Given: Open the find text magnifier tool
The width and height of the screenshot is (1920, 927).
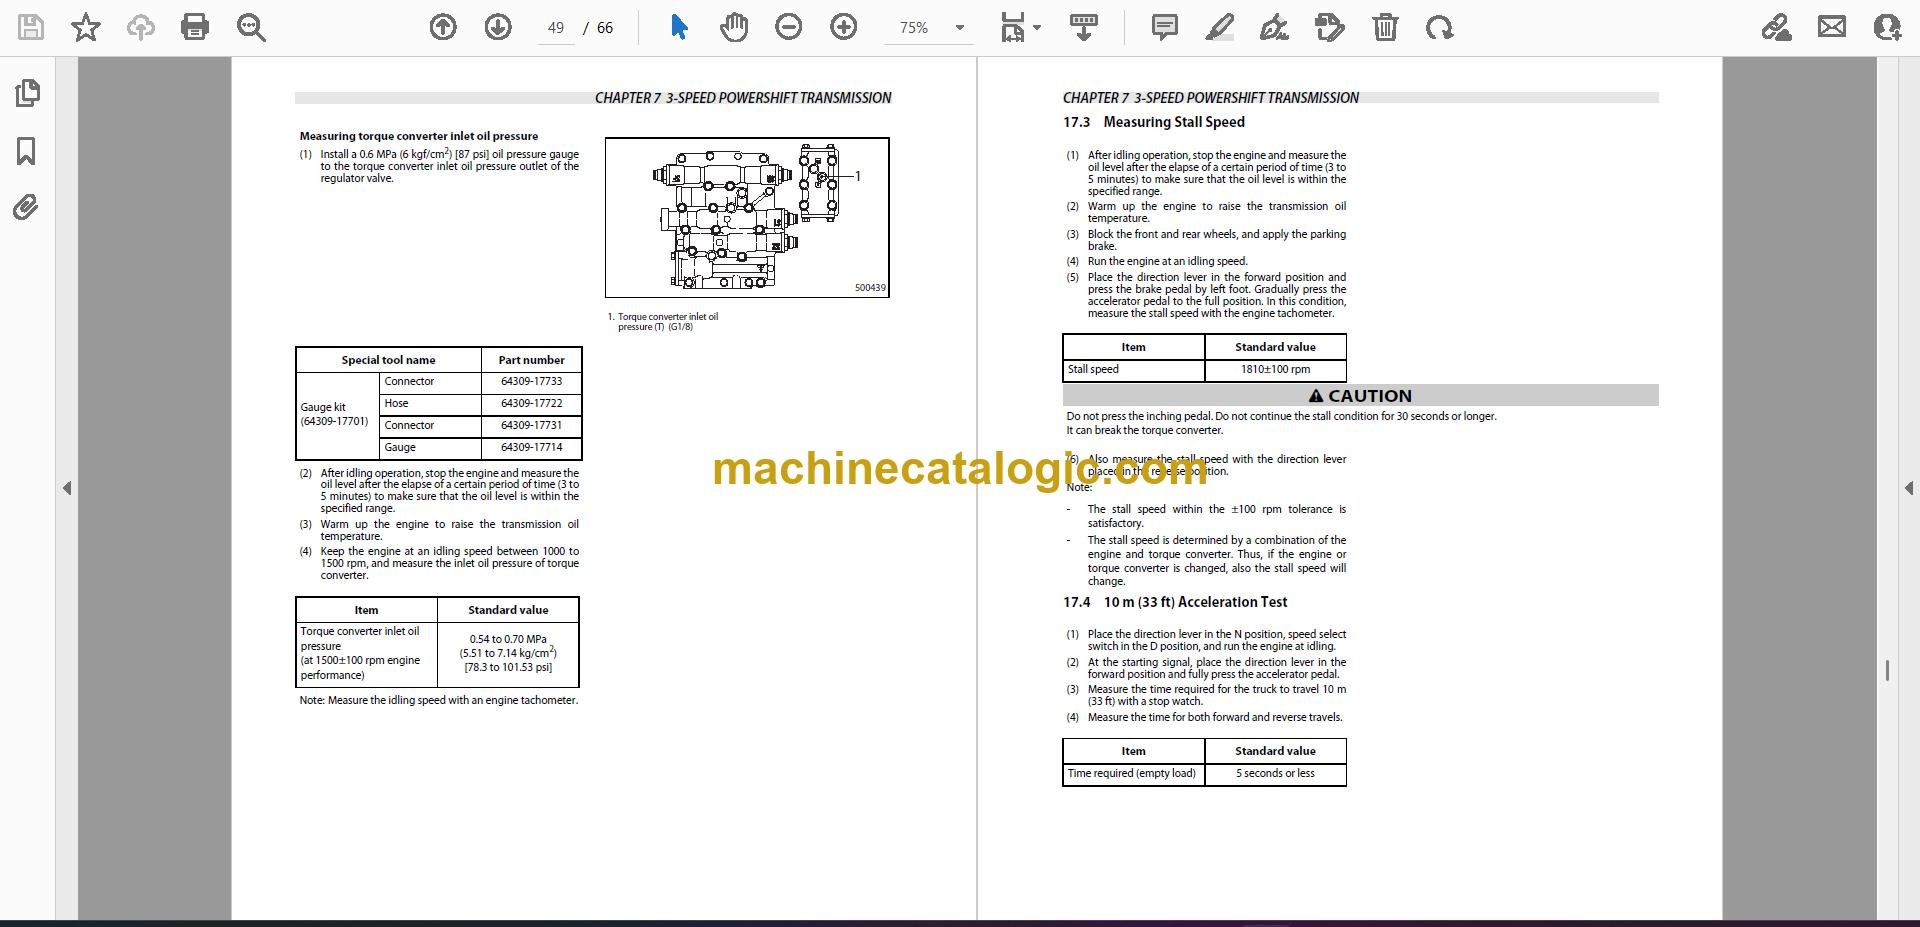Looking at the screenshot, I should 251,27.
